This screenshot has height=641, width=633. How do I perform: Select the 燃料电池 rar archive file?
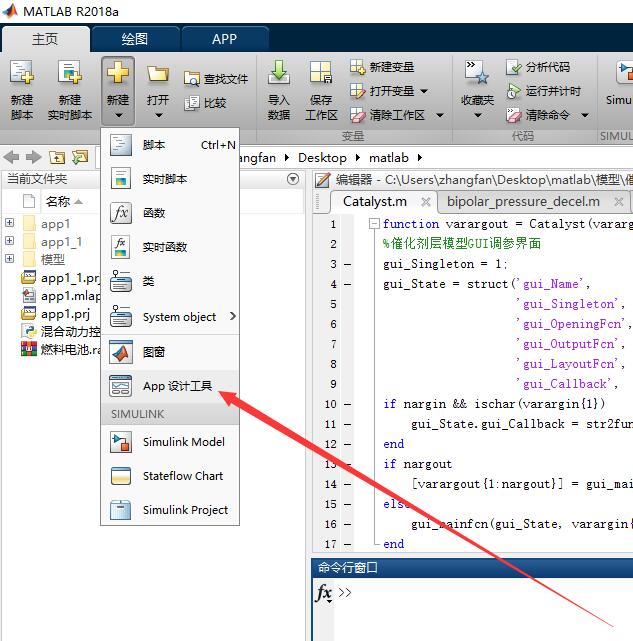(61, 350)
